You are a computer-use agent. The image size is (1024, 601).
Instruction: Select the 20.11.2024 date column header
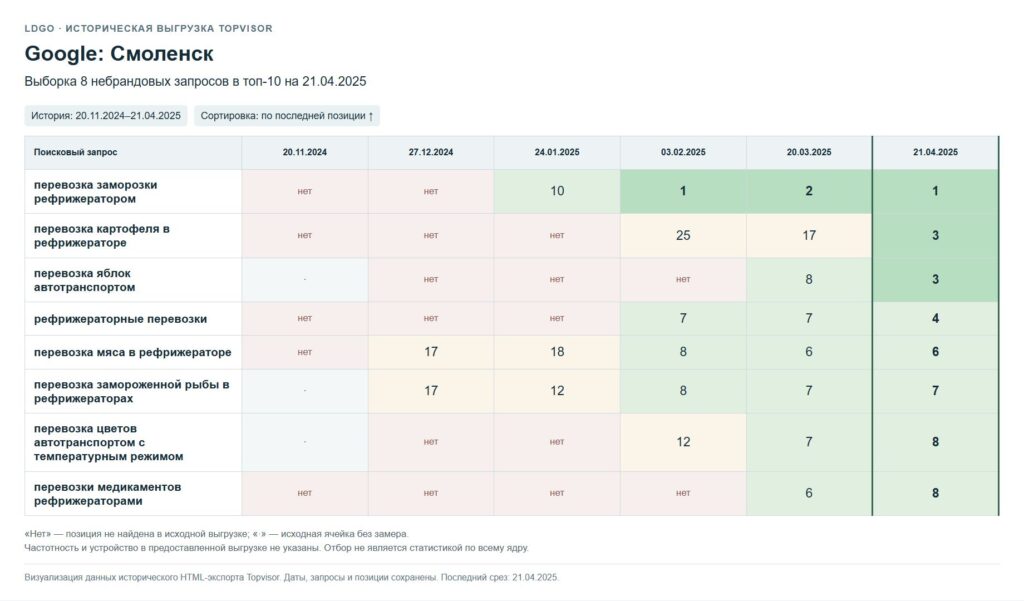tap(305, 152)
